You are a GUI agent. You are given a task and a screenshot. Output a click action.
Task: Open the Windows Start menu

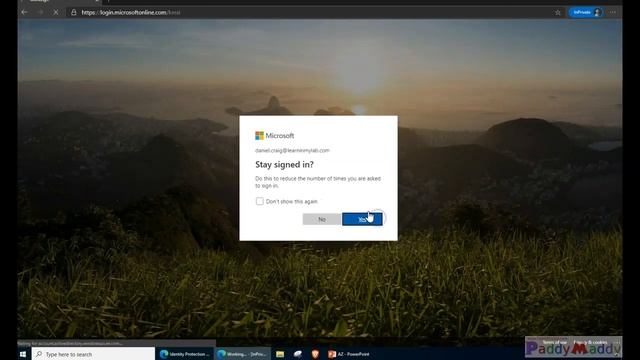[23, 354]
